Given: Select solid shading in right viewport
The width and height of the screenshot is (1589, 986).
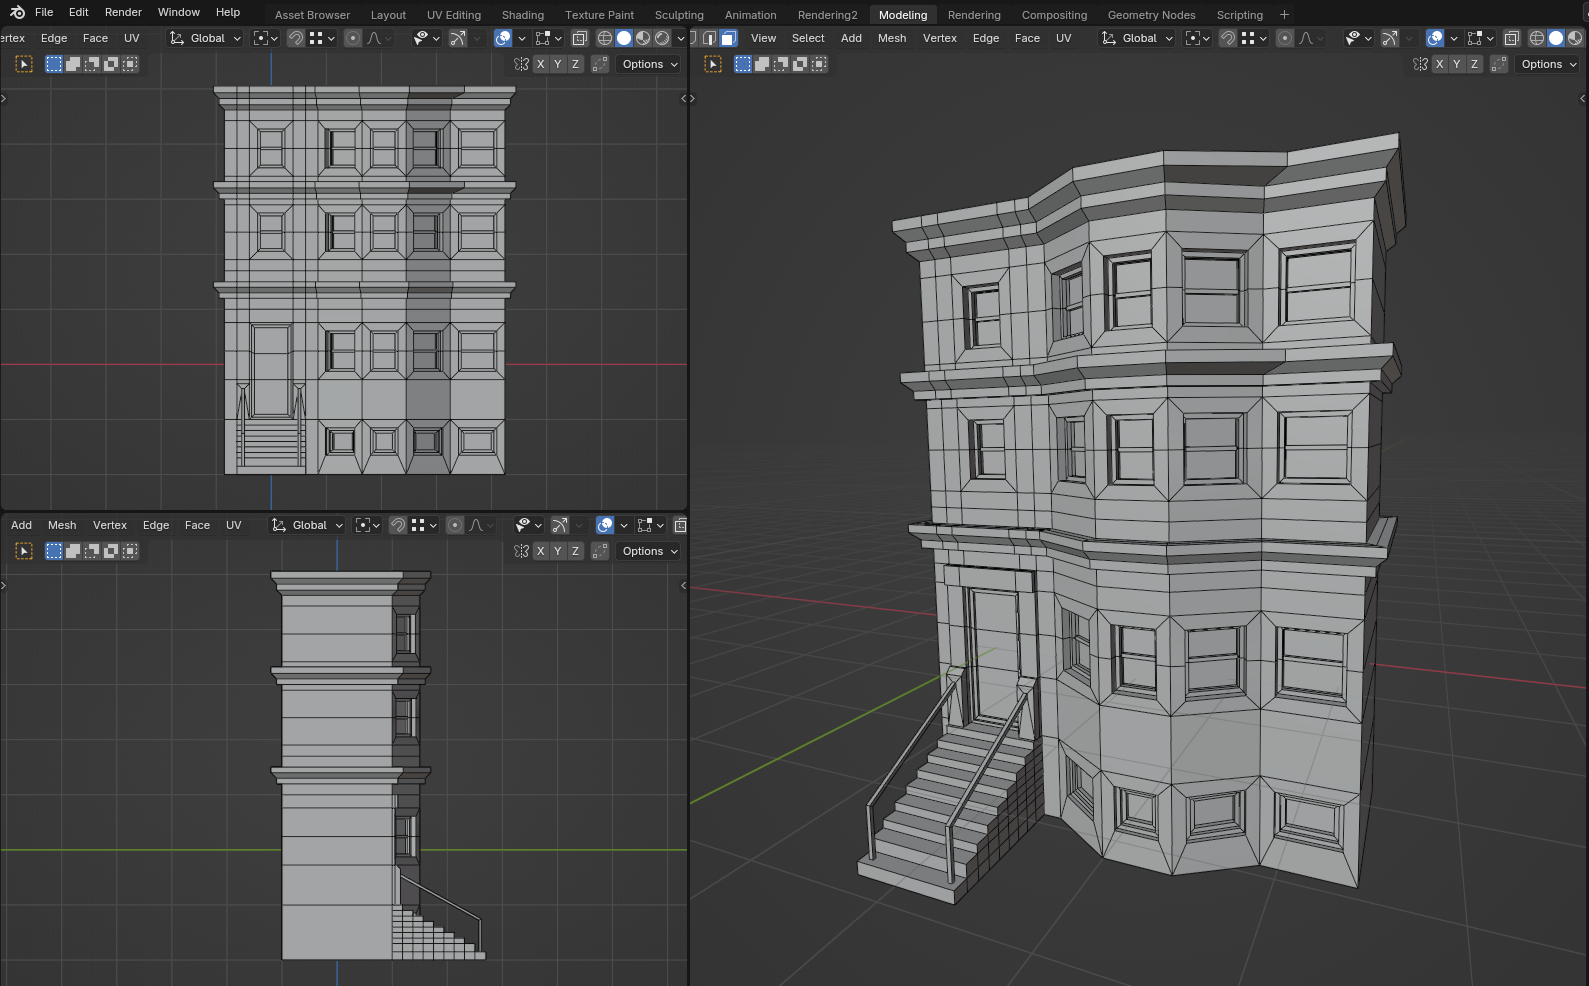Looking at the screenshot, I should click(1556, 38).
